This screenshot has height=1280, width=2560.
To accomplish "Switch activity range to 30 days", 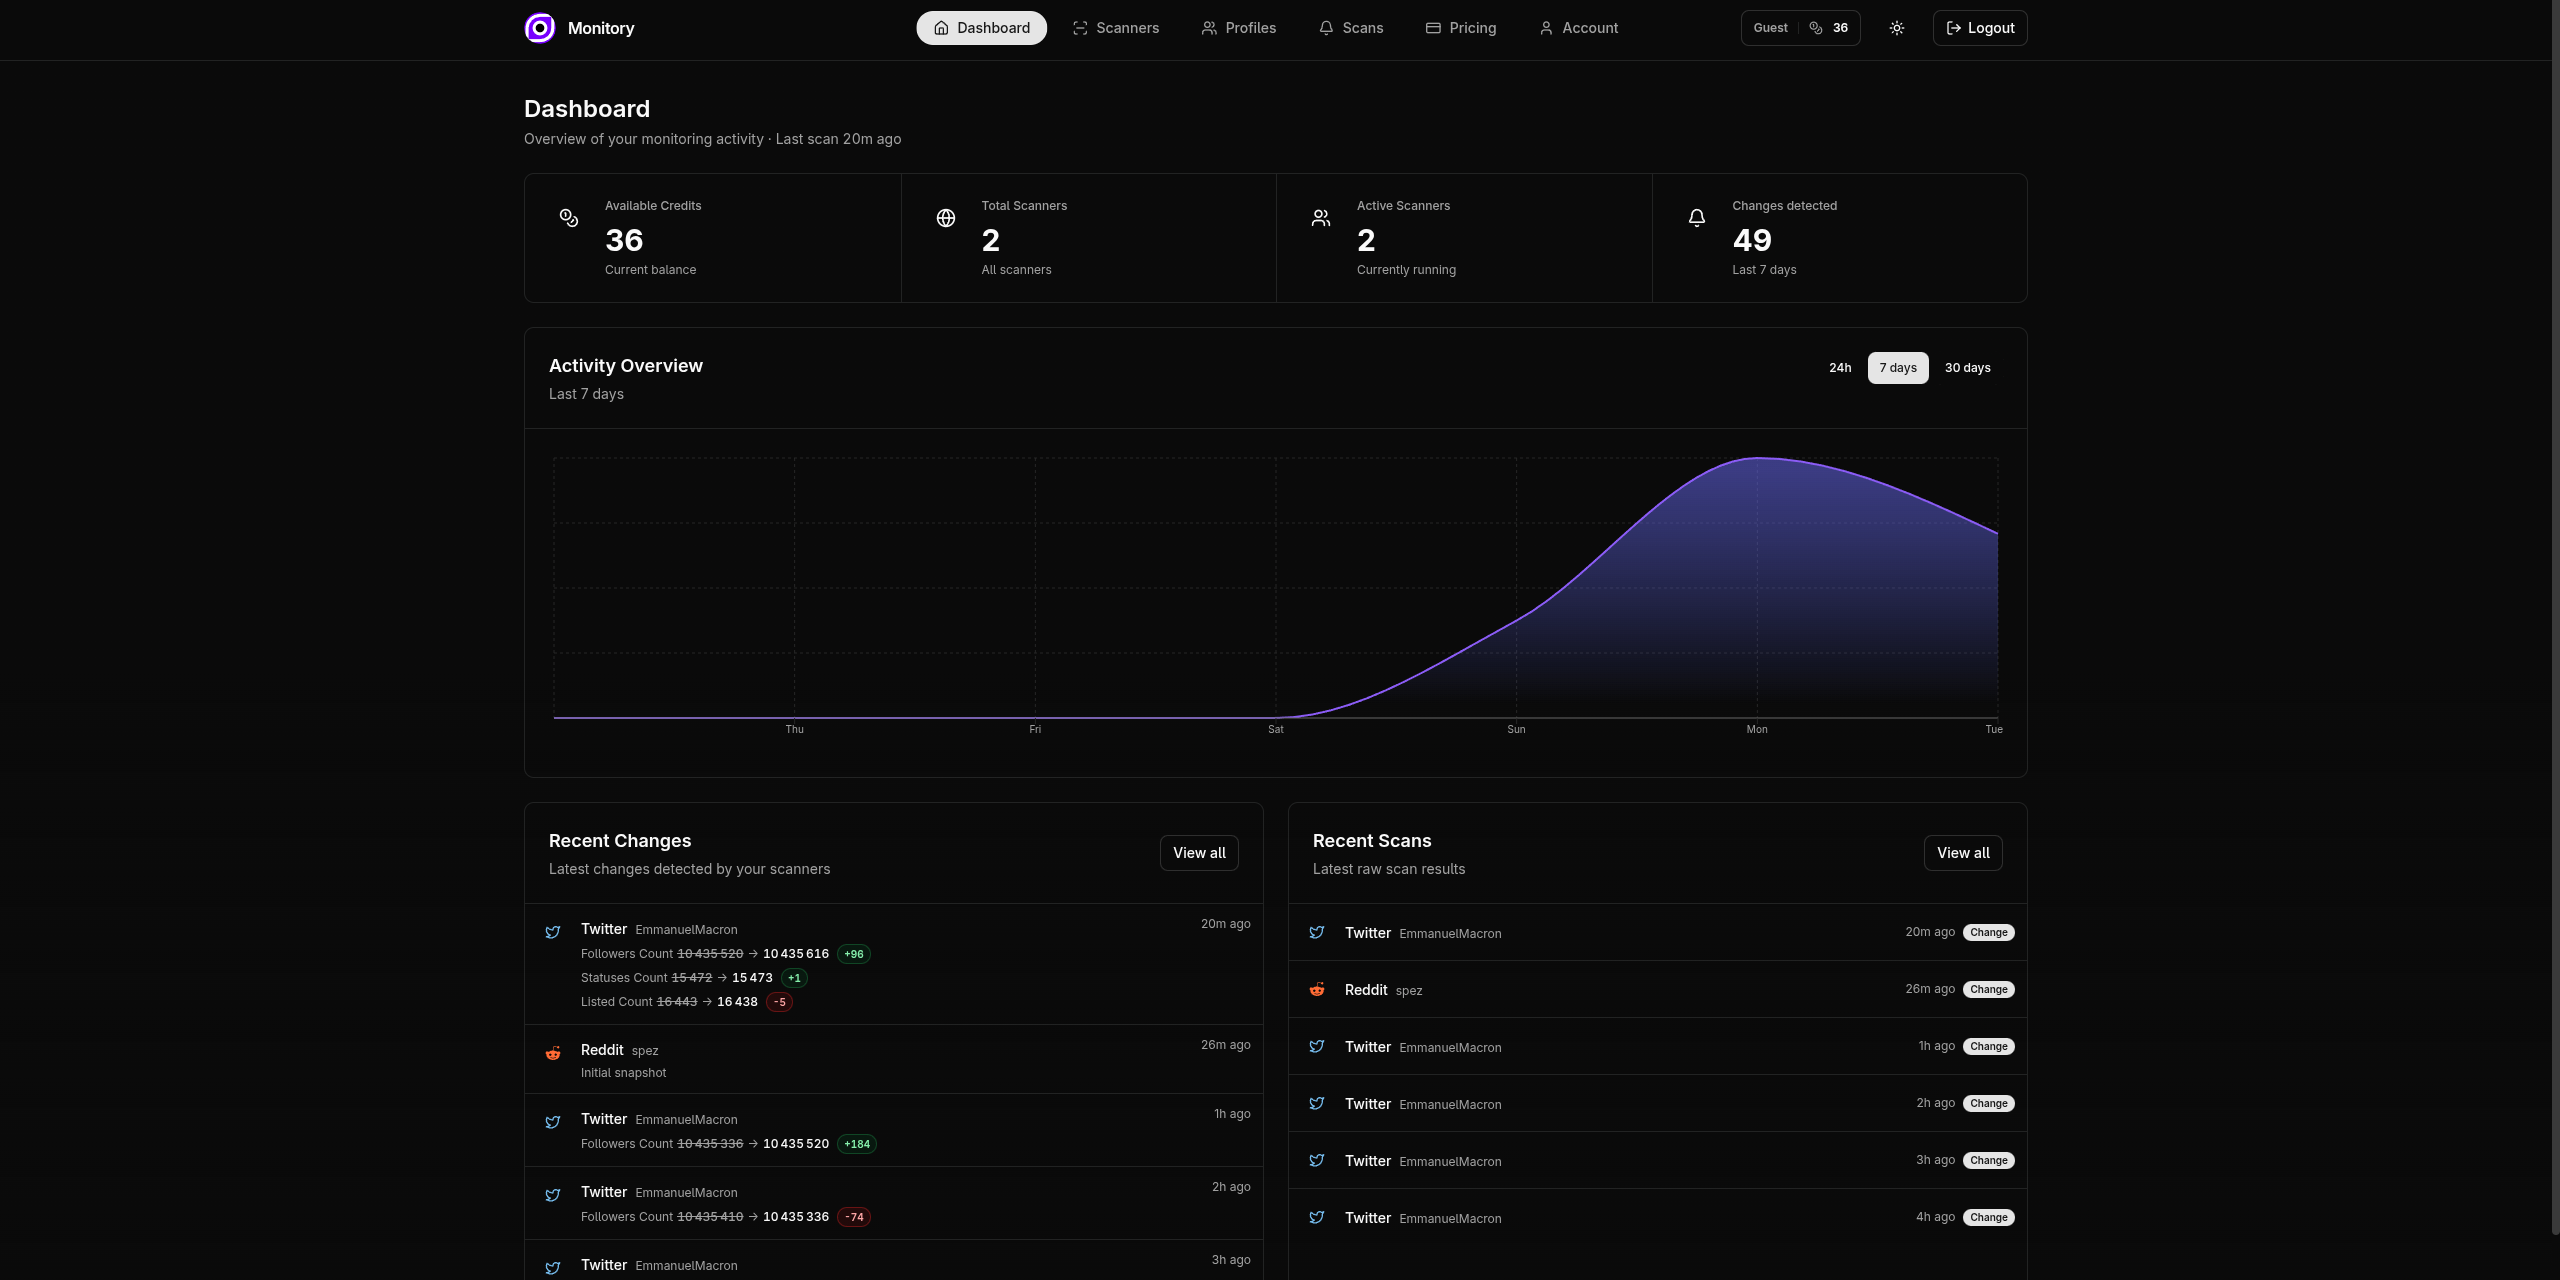I will [x=1967, y=368].
